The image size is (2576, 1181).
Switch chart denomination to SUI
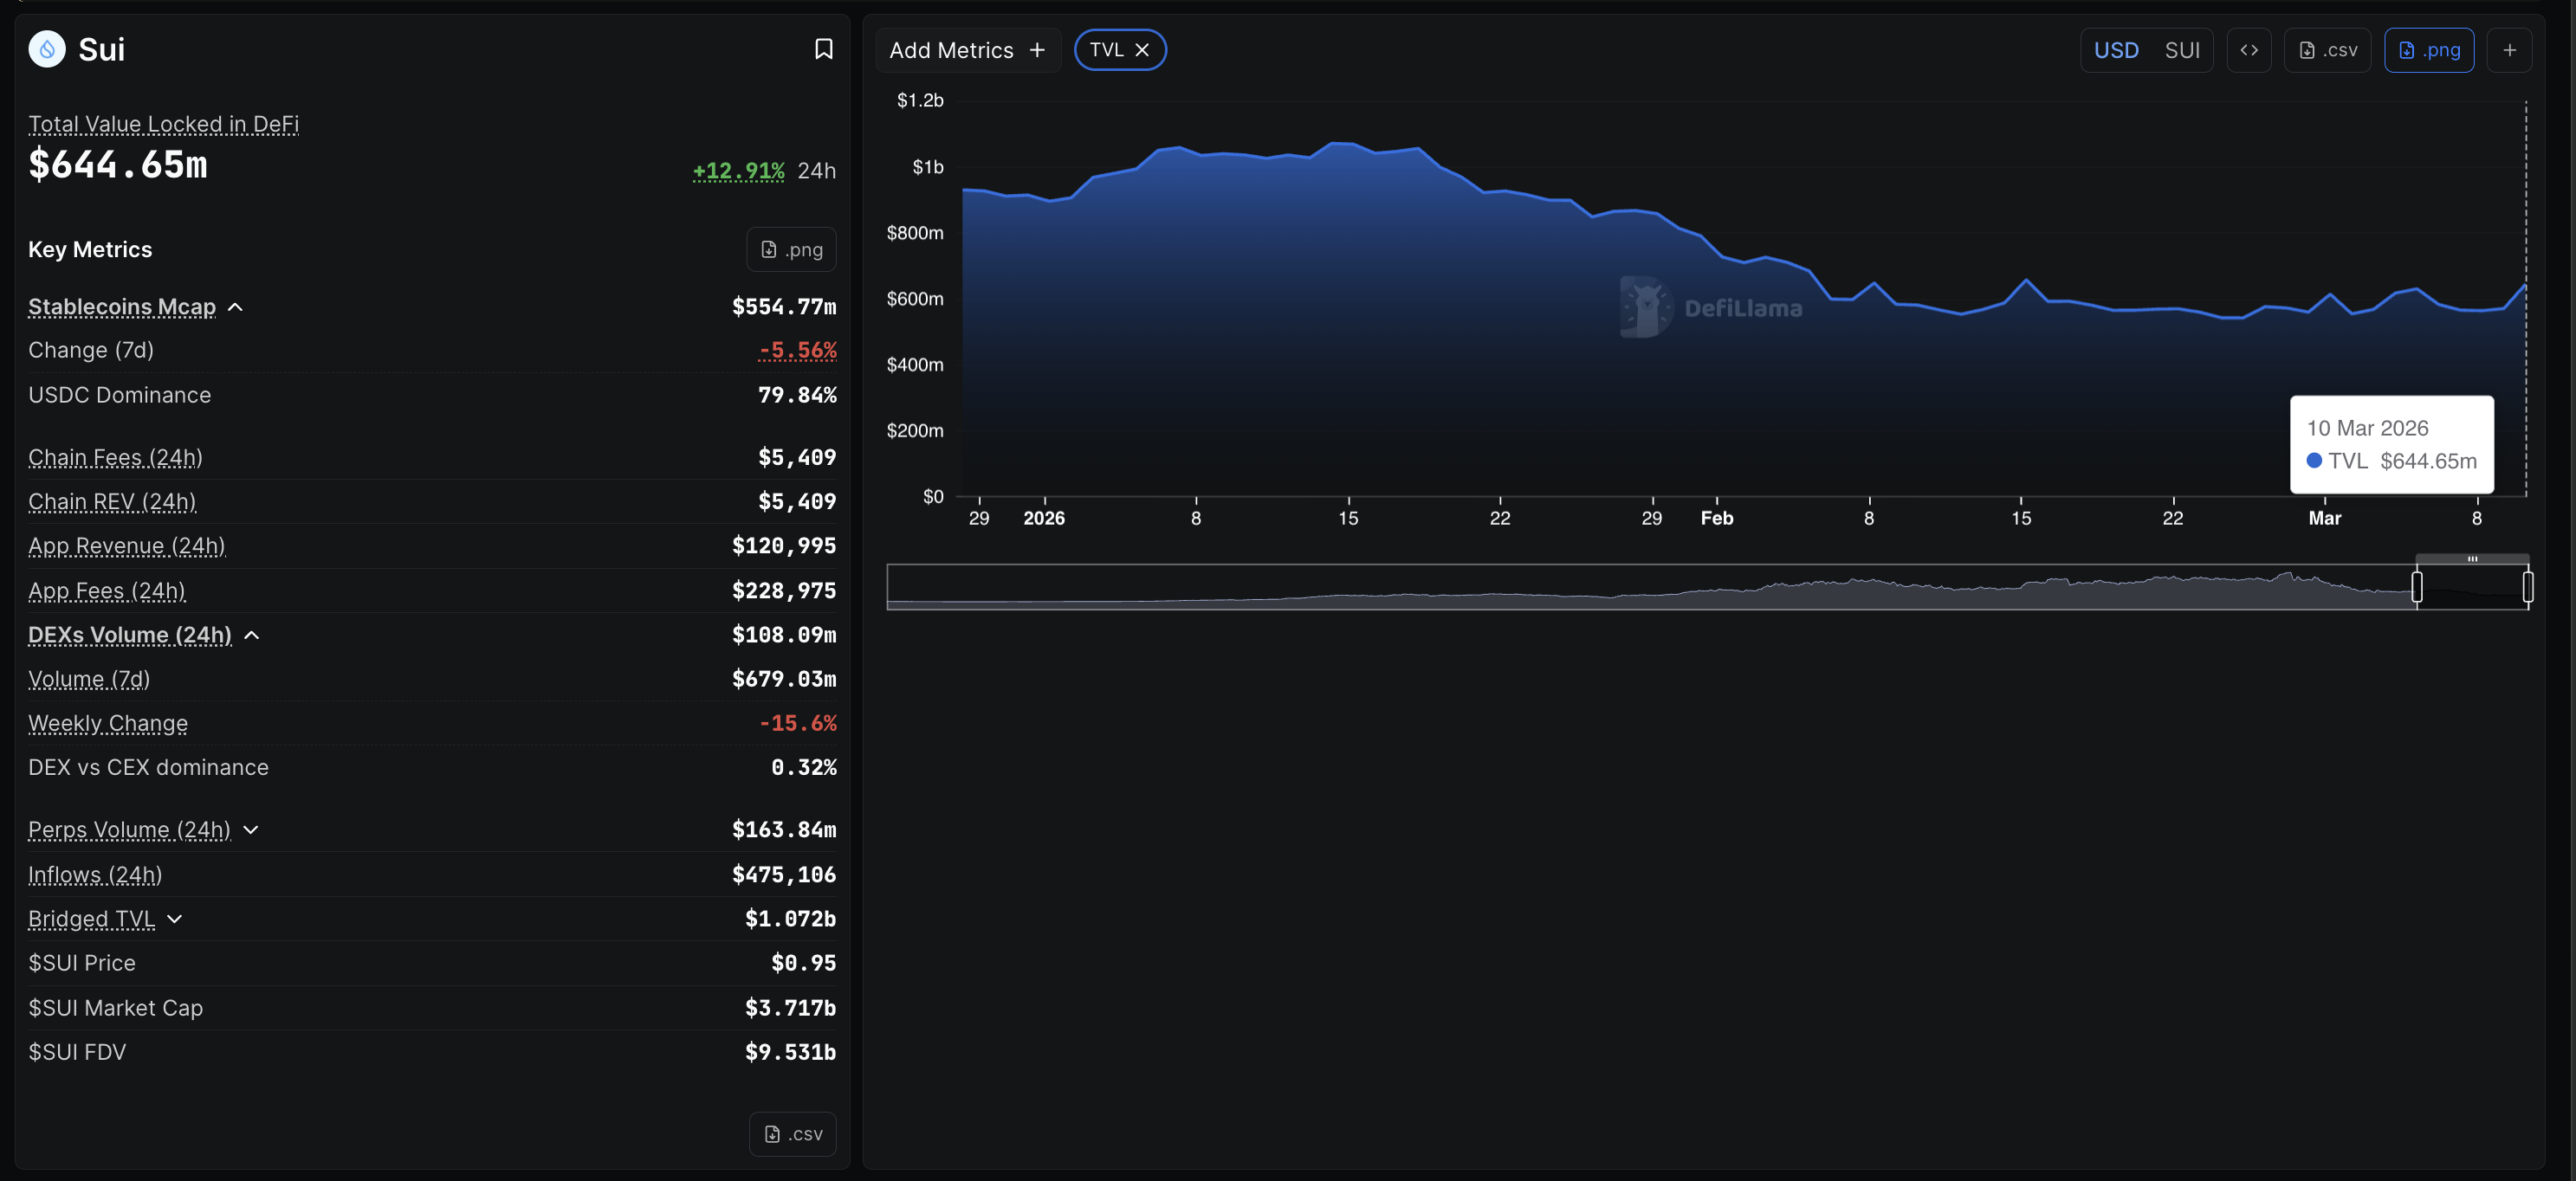coord(2182,50)
